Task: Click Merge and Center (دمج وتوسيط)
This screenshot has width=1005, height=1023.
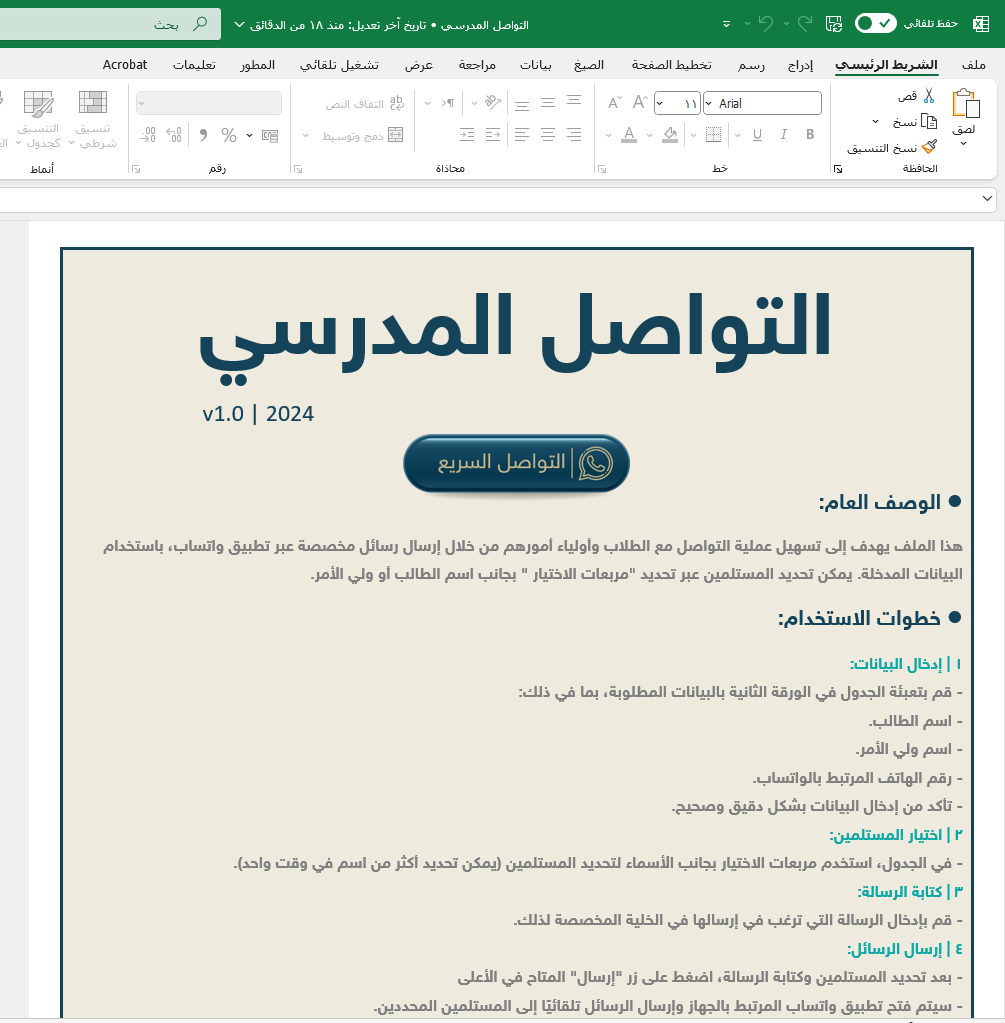Action: pos(363,135)
